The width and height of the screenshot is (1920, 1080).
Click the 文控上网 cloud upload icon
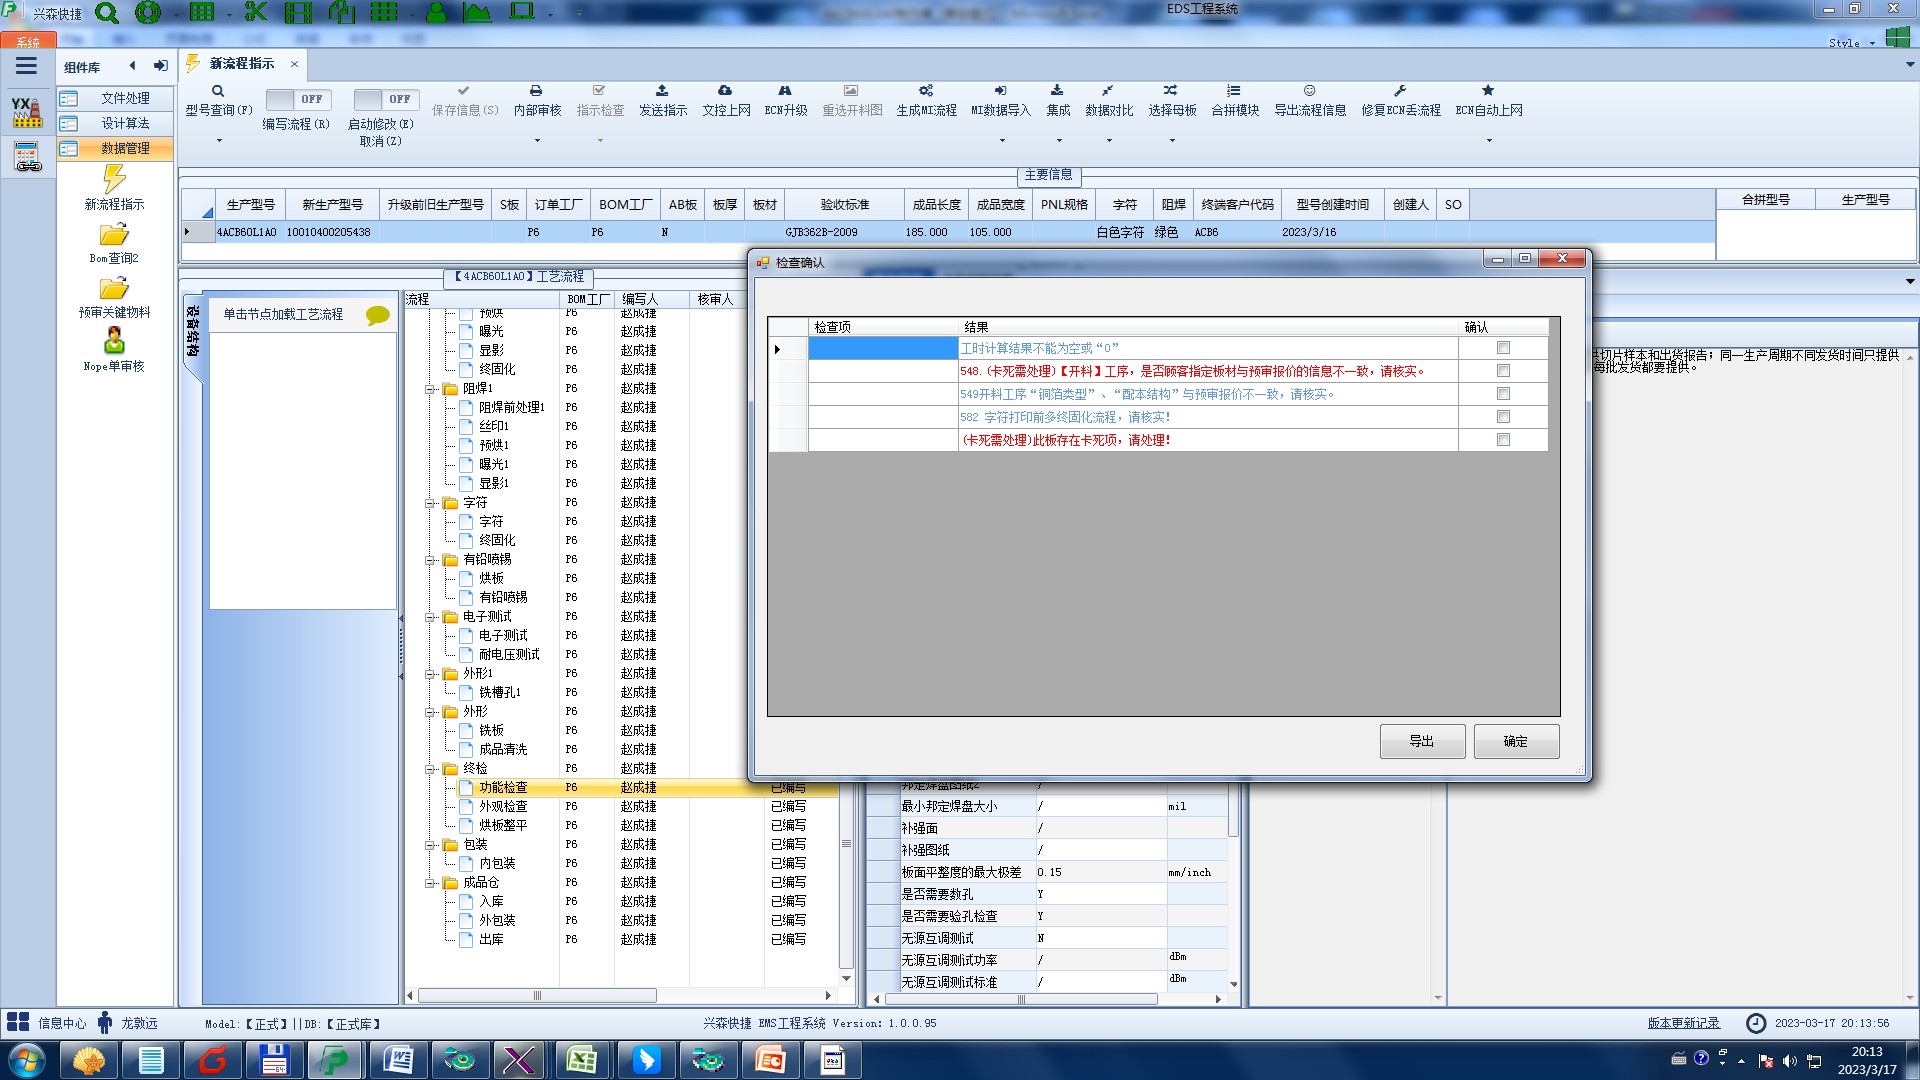tap(725, 91)
